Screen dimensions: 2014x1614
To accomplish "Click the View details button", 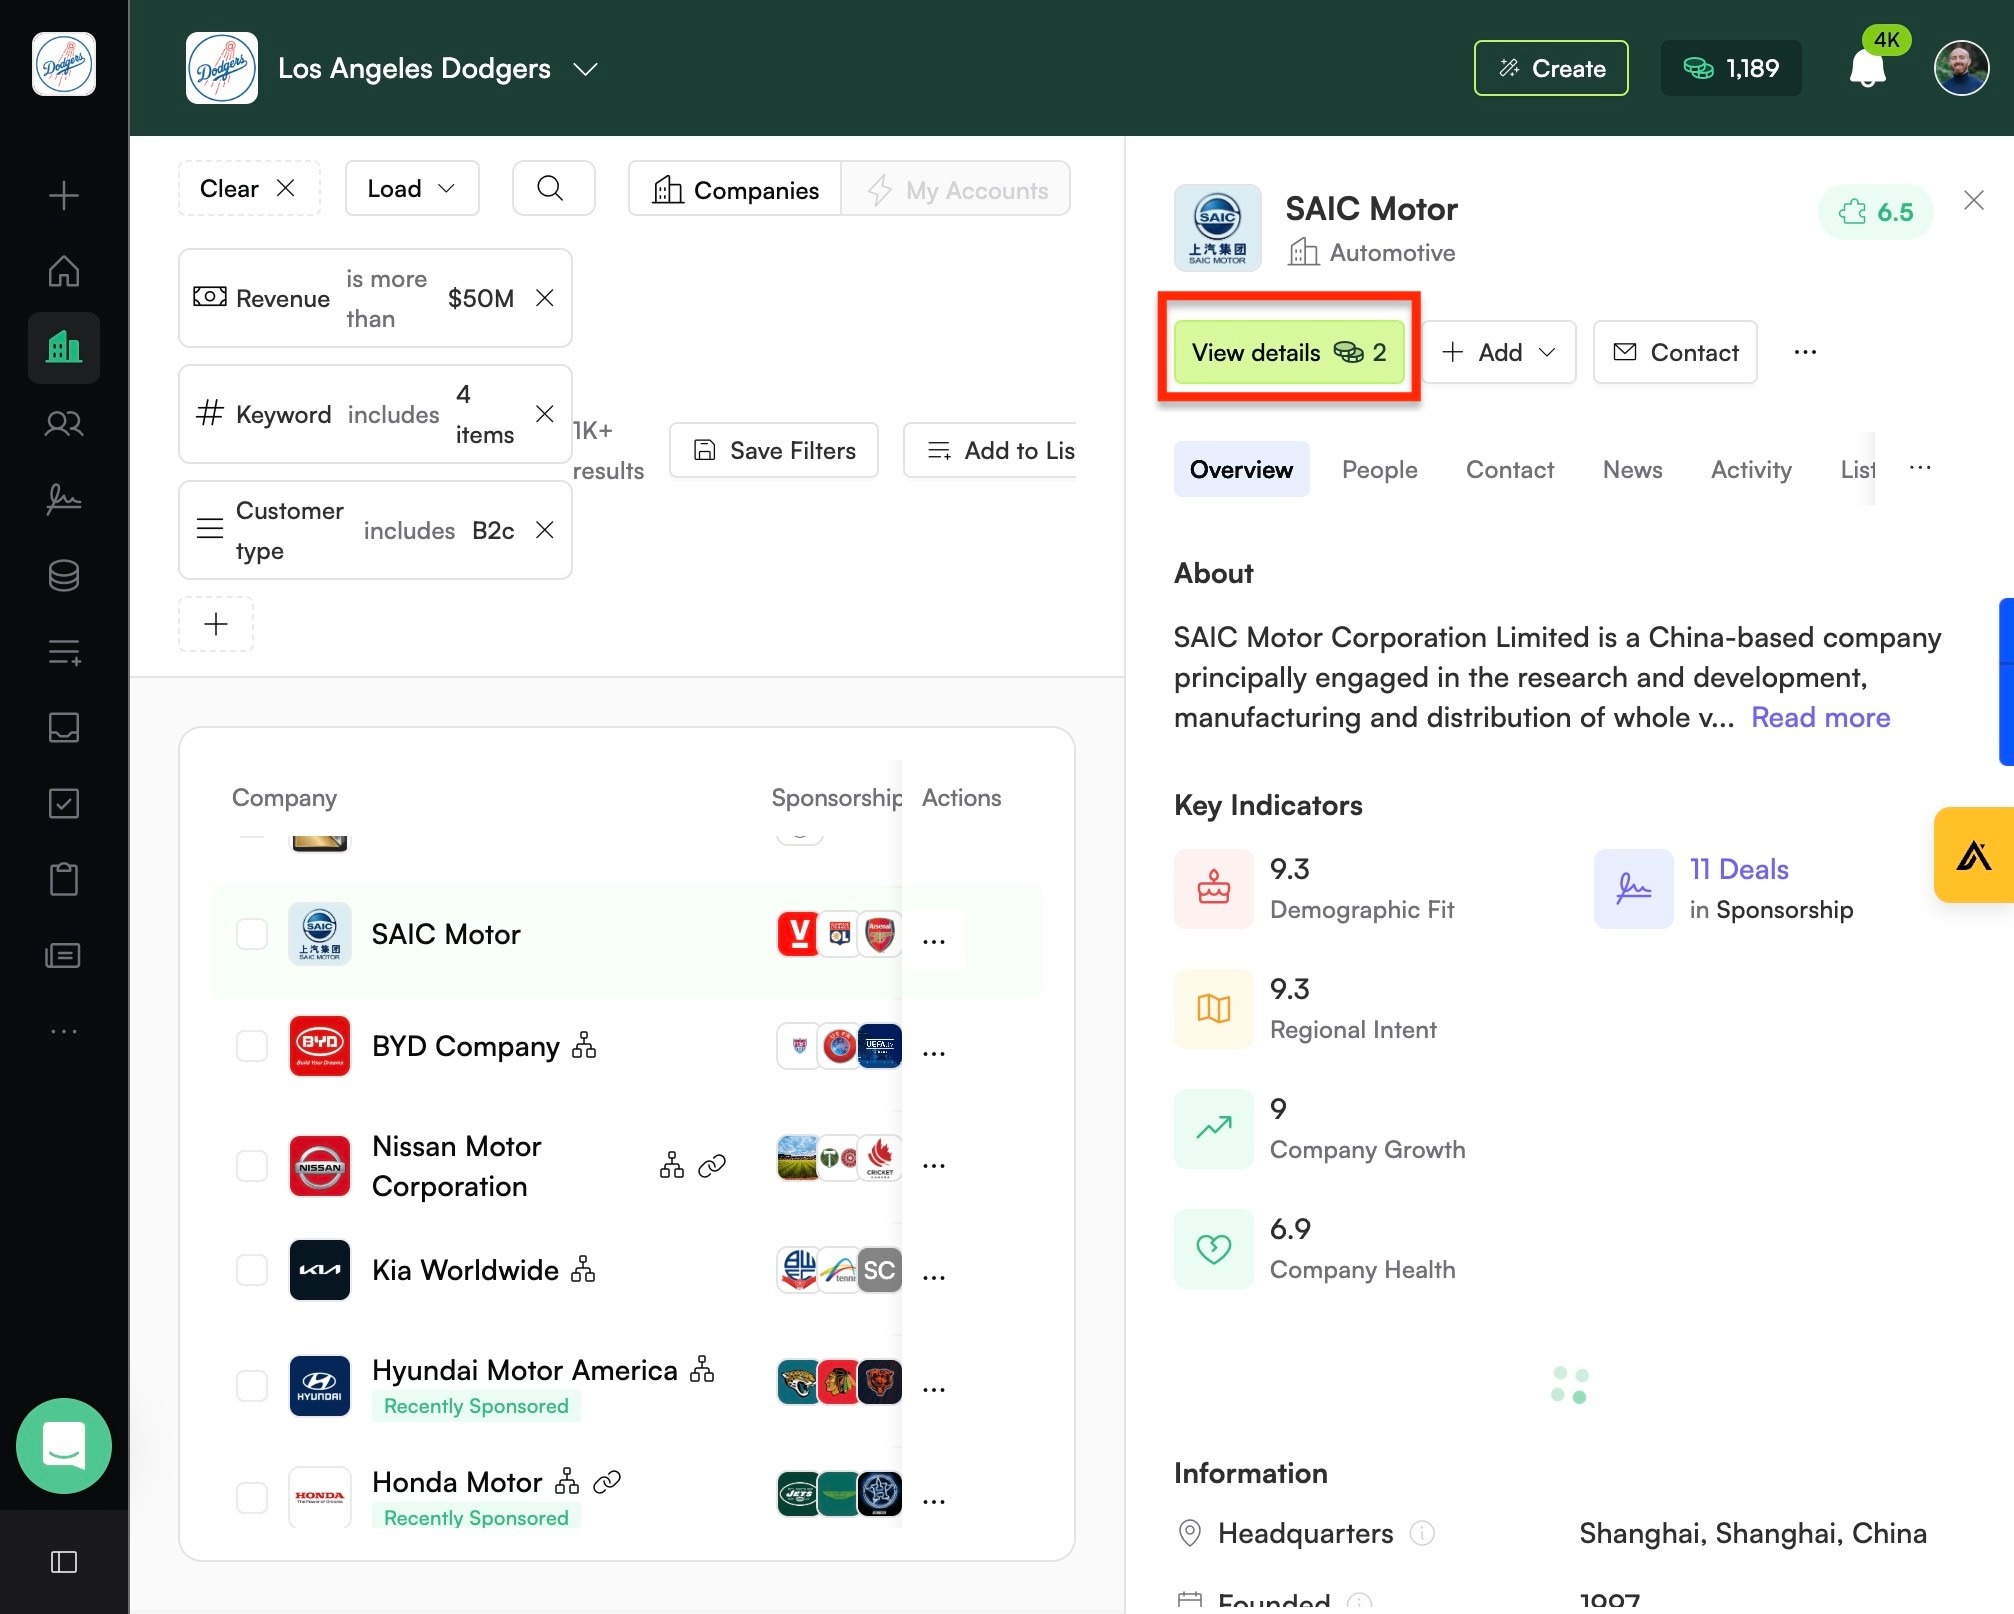I will [x=1289, y=352].
